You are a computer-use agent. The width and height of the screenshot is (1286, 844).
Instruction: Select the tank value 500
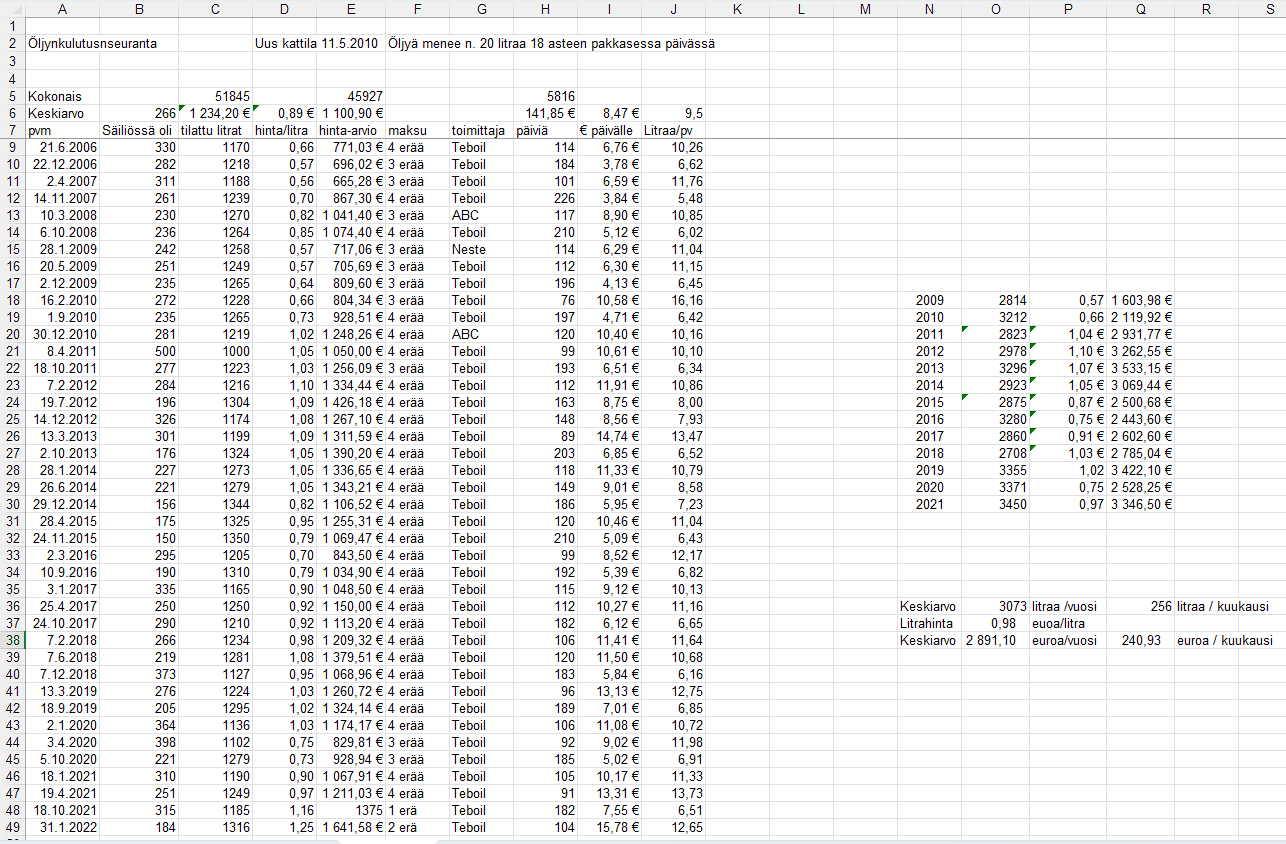tap(139, 351)
